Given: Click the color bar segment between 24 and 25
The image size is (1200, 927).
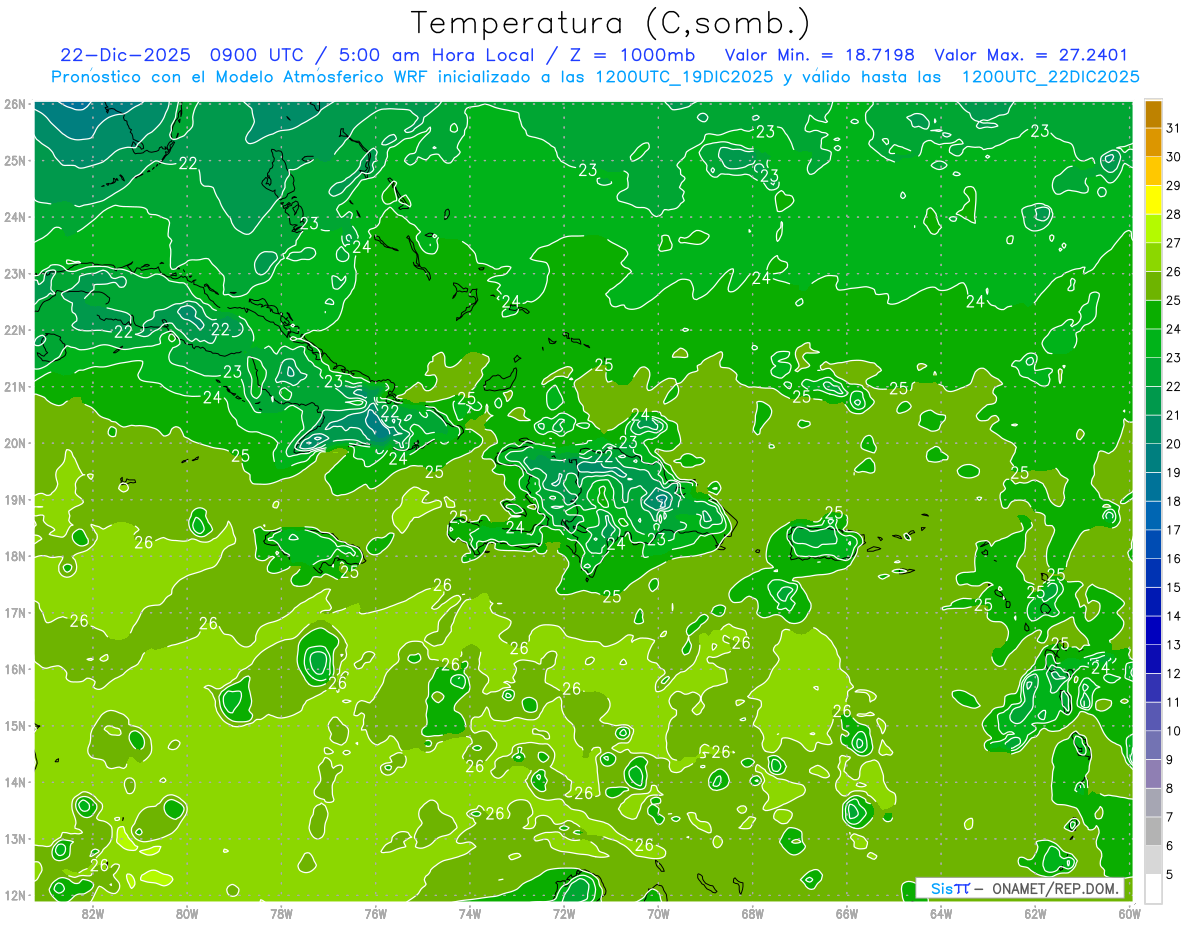Looking at the screenshot, I should [x=1153, y=315].
